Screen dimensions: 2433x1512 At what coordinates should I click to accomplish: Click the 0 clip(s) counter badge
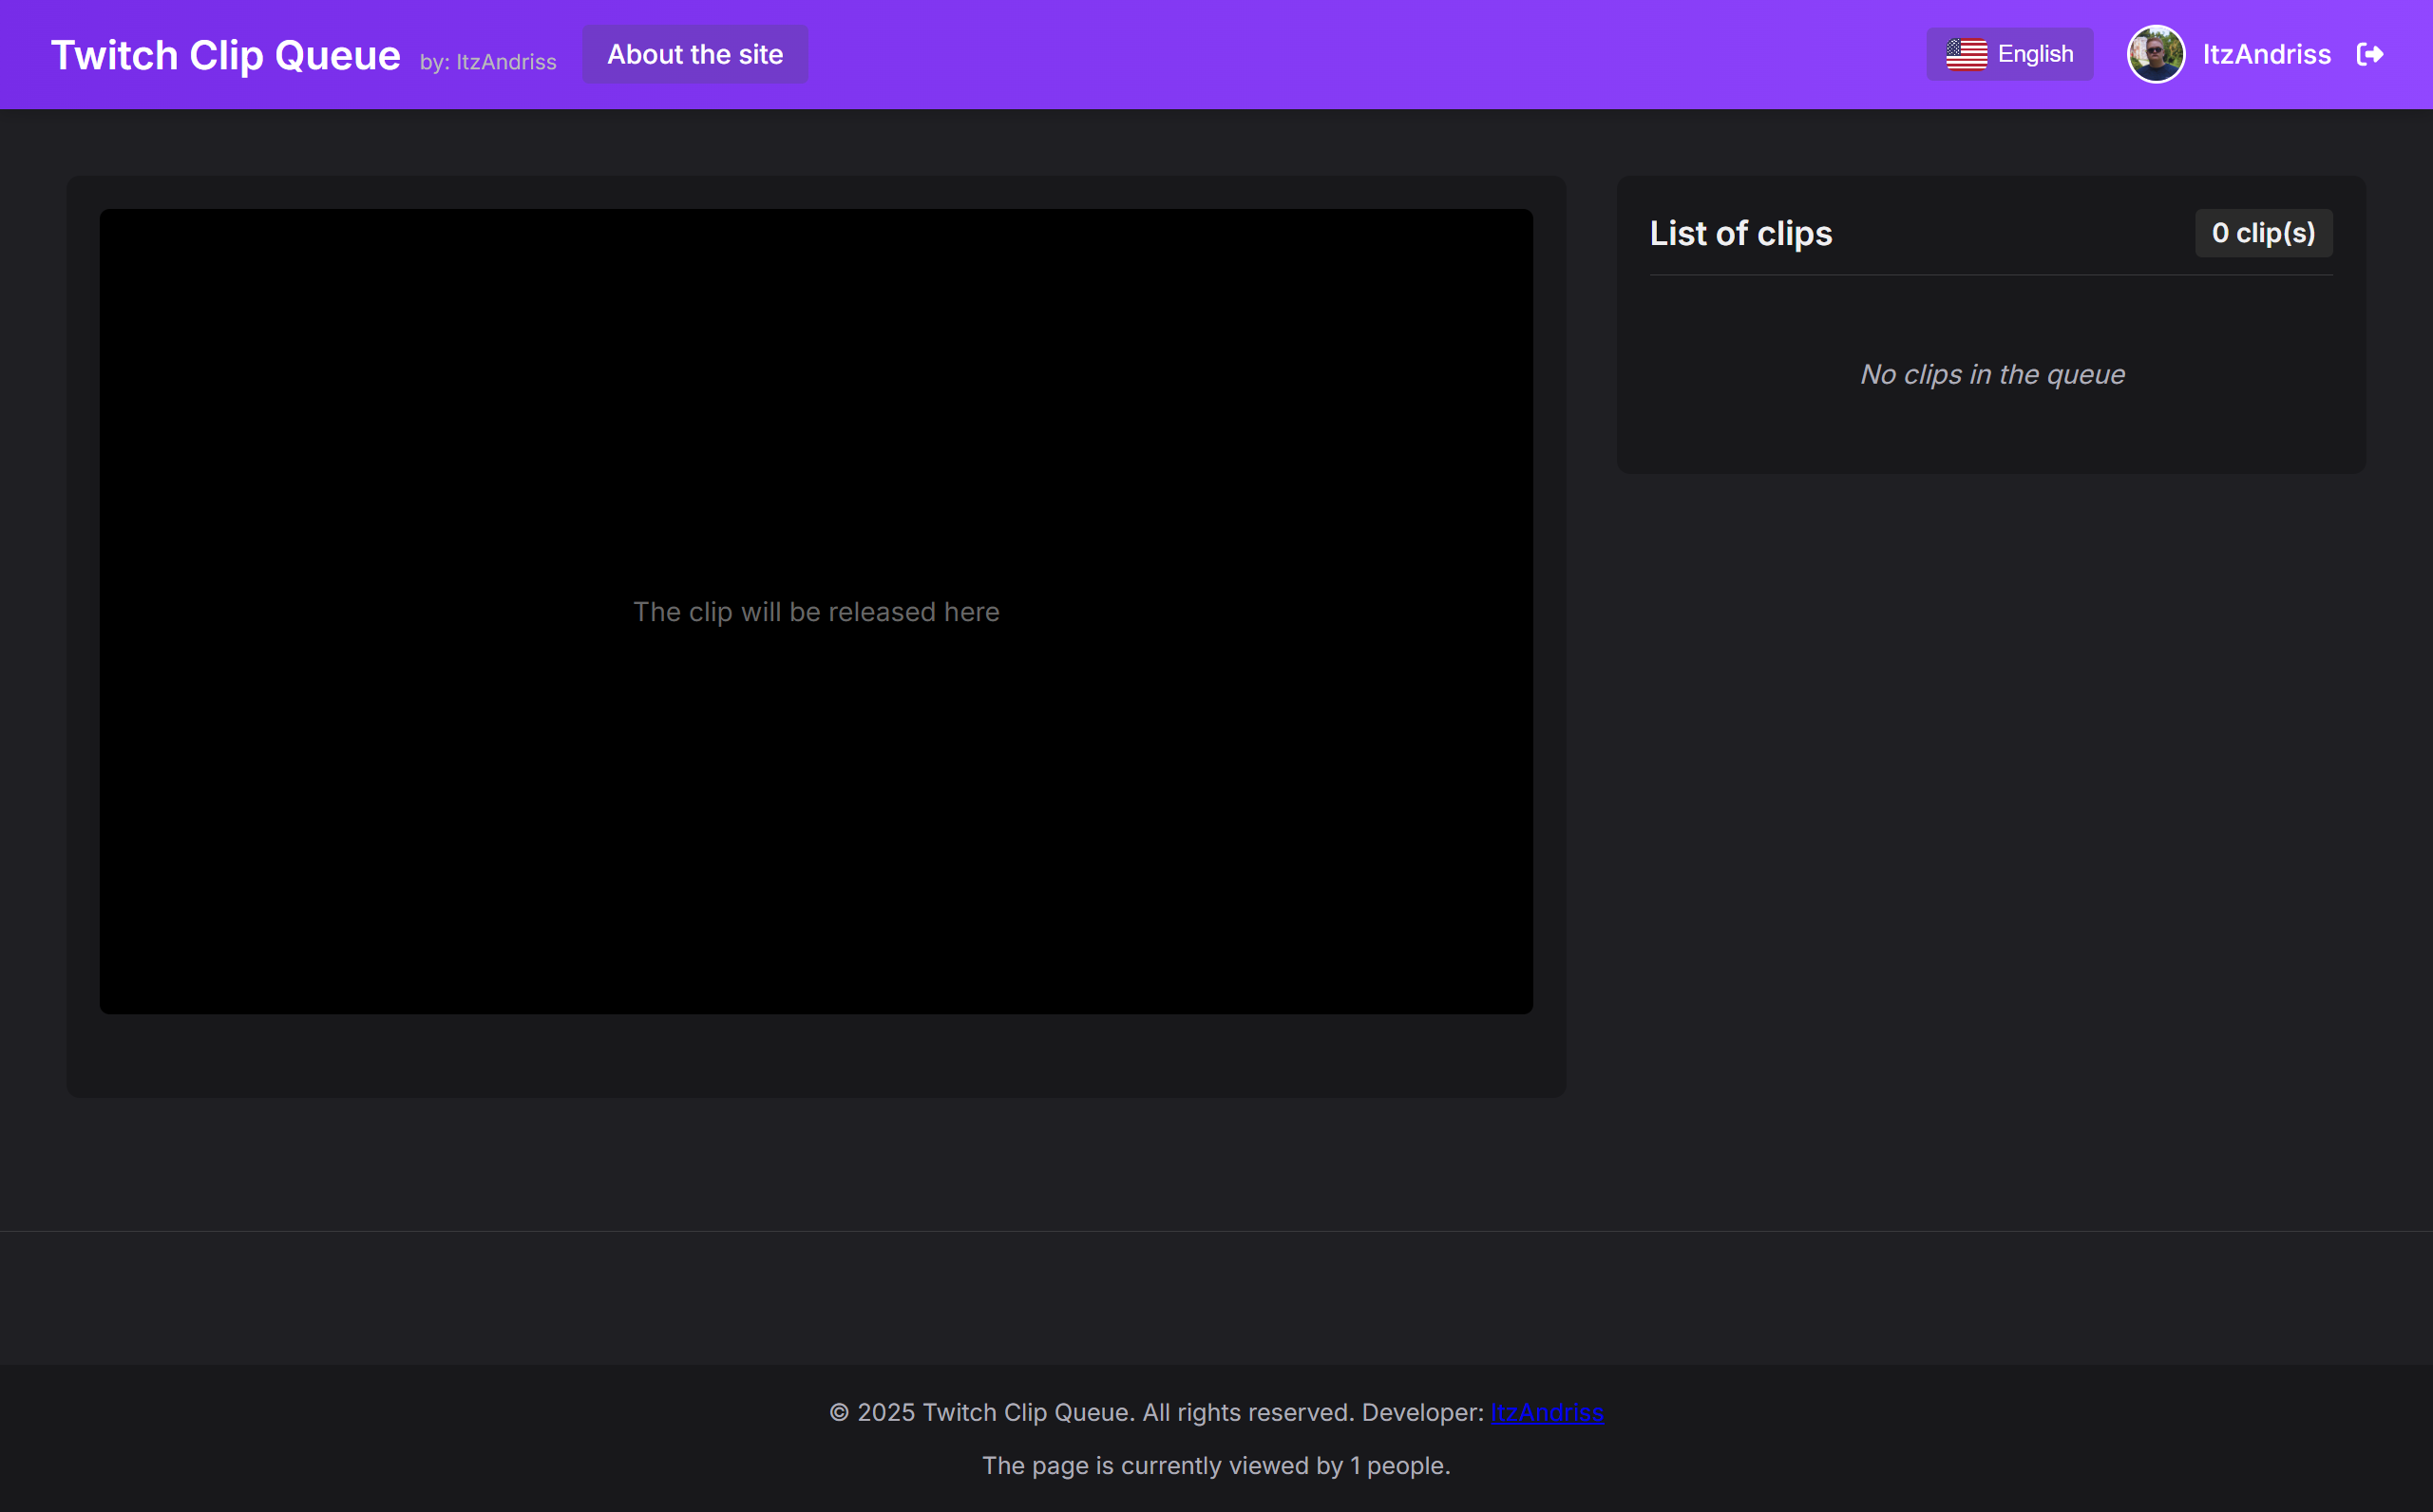[x=2263, y=233]
